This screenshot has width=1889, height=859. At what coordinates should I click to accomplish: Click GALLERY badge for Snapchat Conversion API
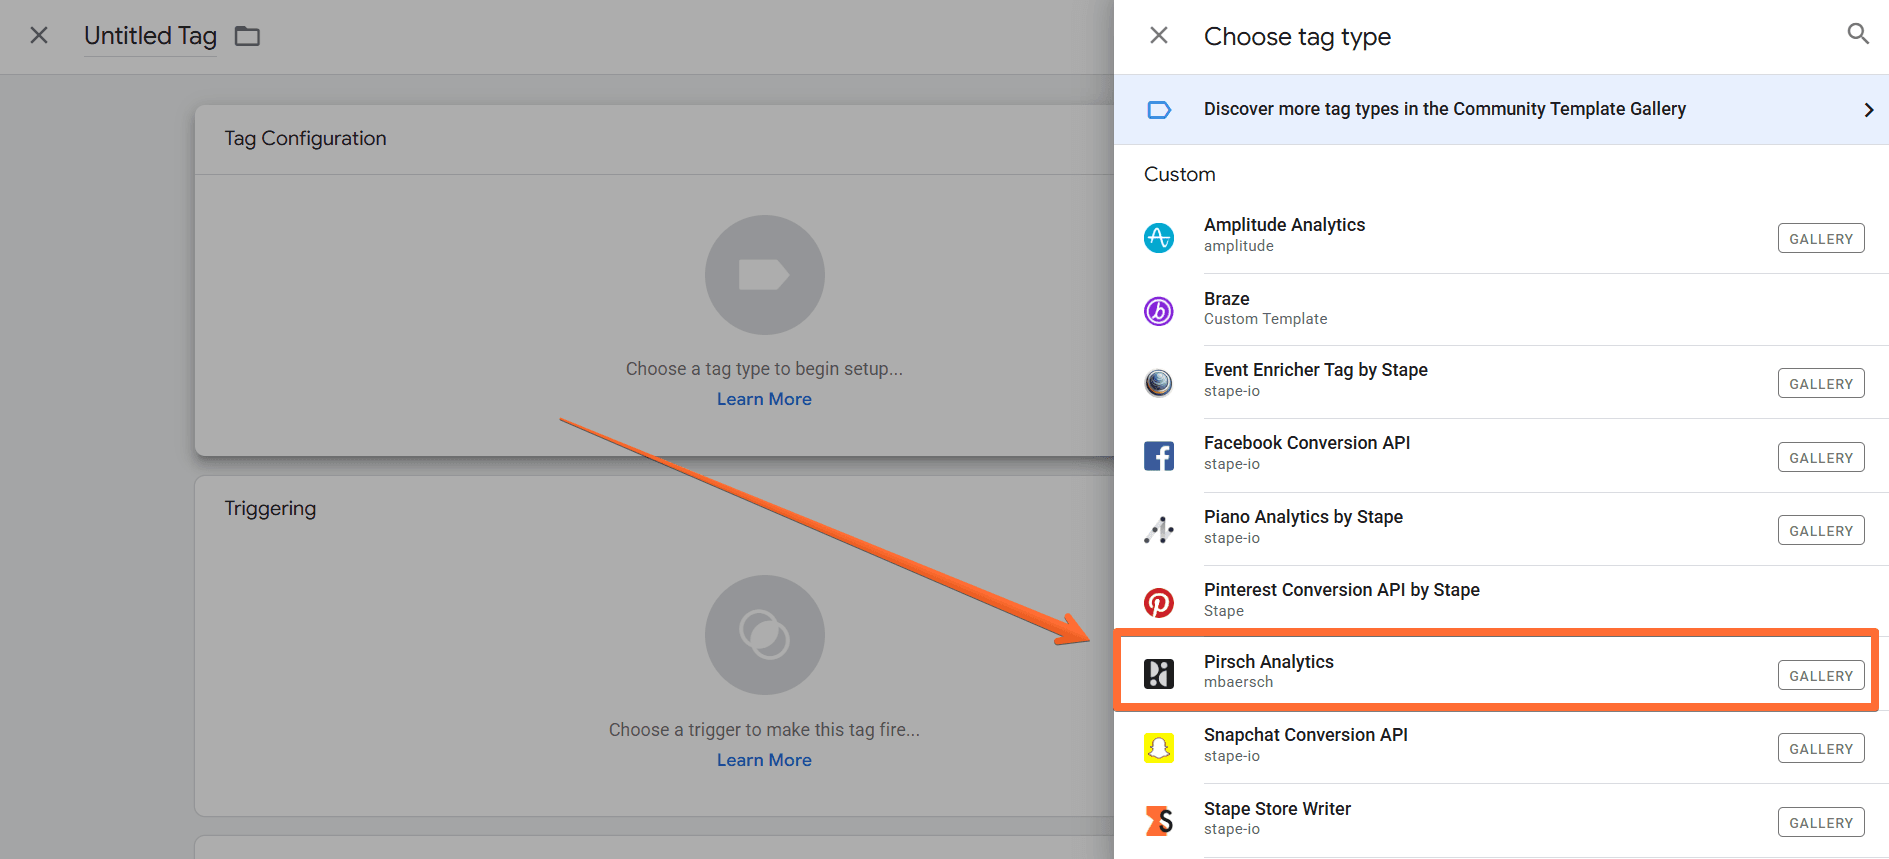[x=1820, y=749]
